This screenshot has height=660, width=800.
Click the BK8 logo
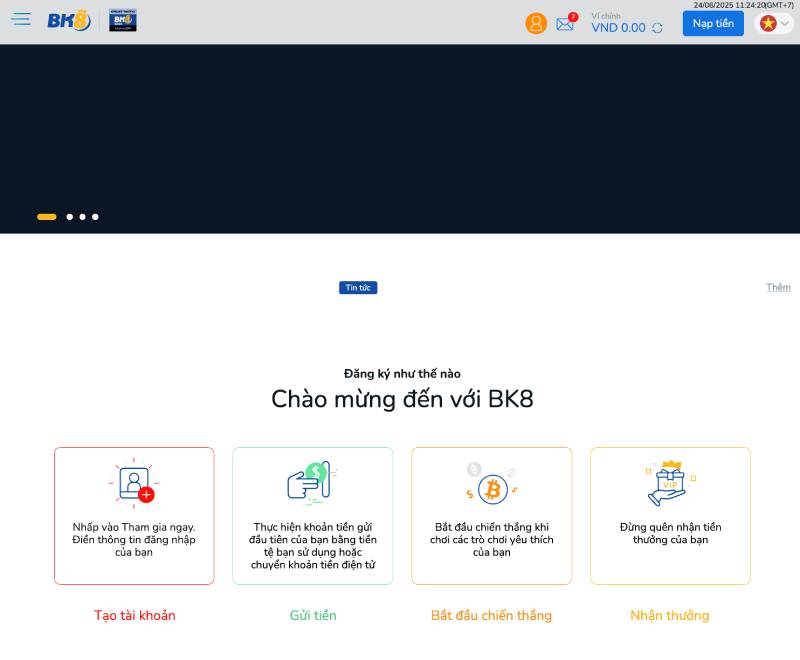[70, 18]
